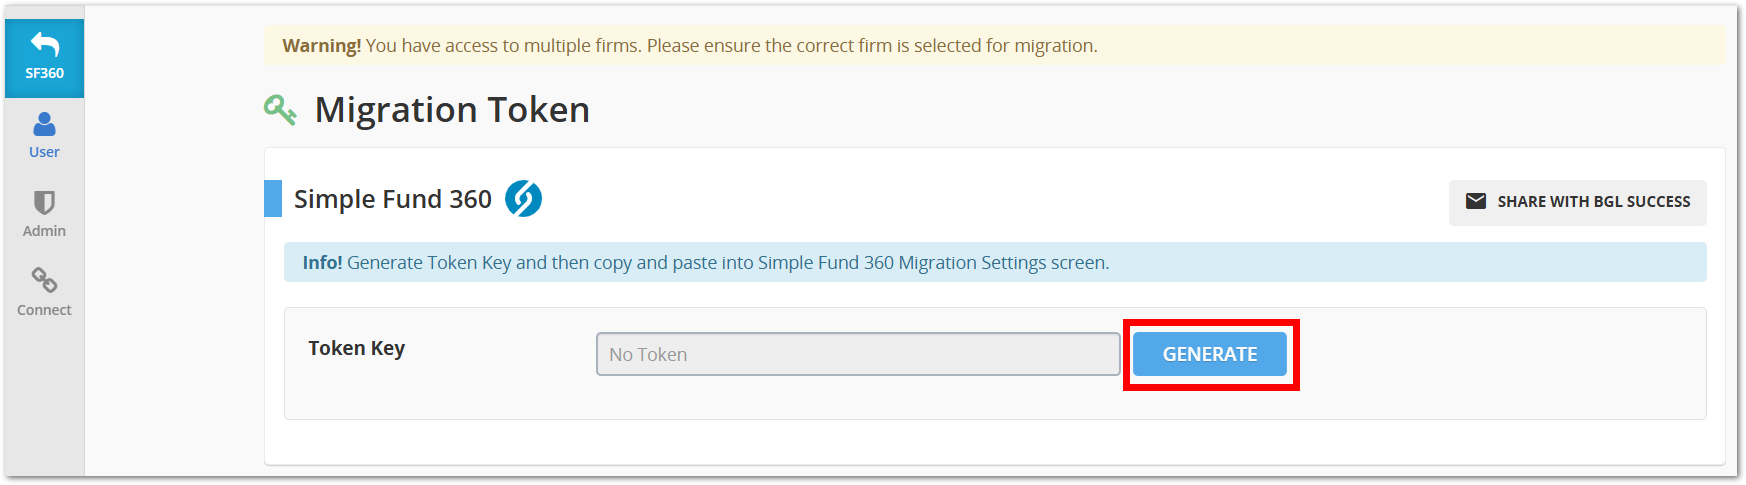Click the Token Key label
The width and height of the screenshot is (1746, 485).
tap(356, 348)
